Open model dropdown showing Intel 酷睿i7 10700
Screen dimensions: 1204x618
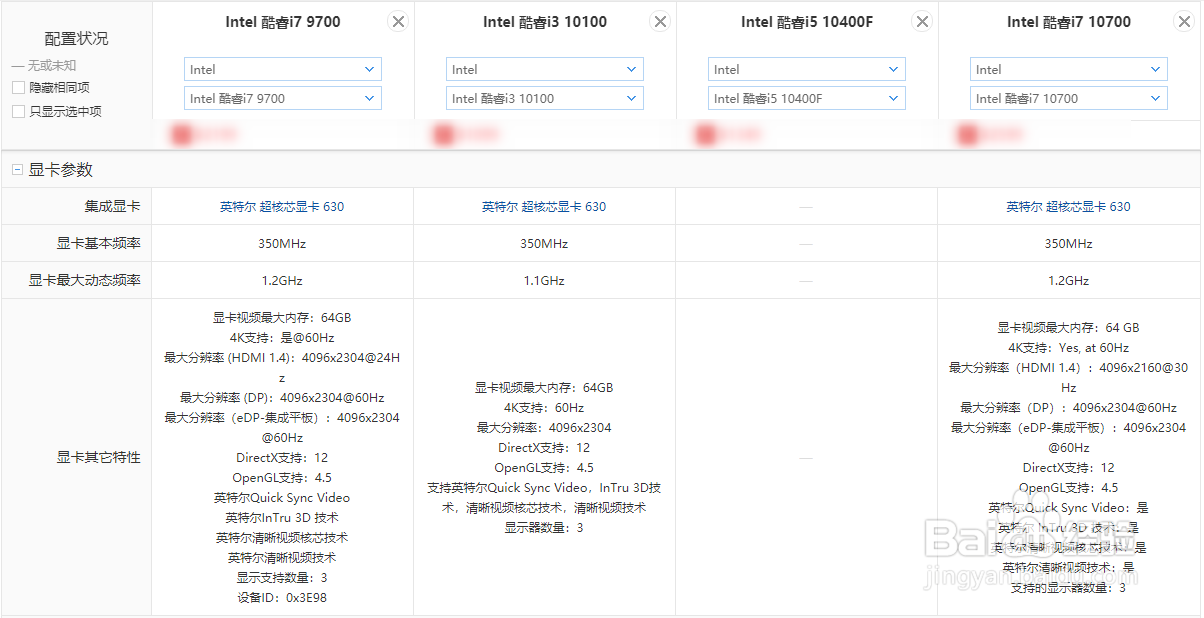tap(1069, 98)
